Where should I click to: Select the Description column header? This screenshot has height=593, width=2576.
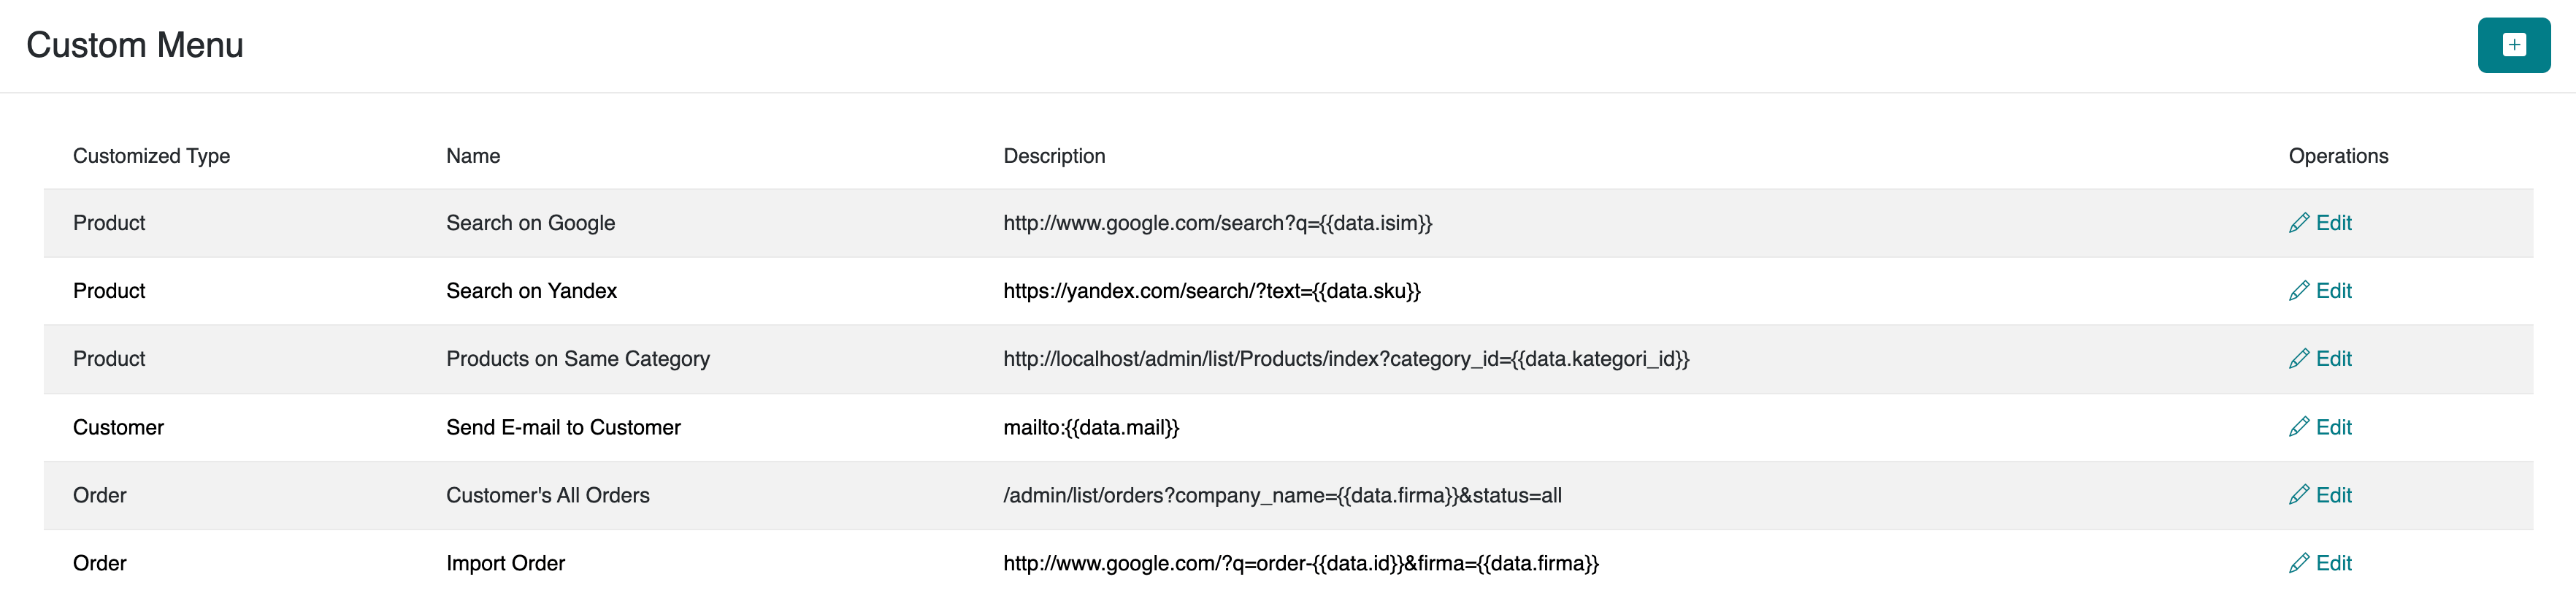point(1054,156)
